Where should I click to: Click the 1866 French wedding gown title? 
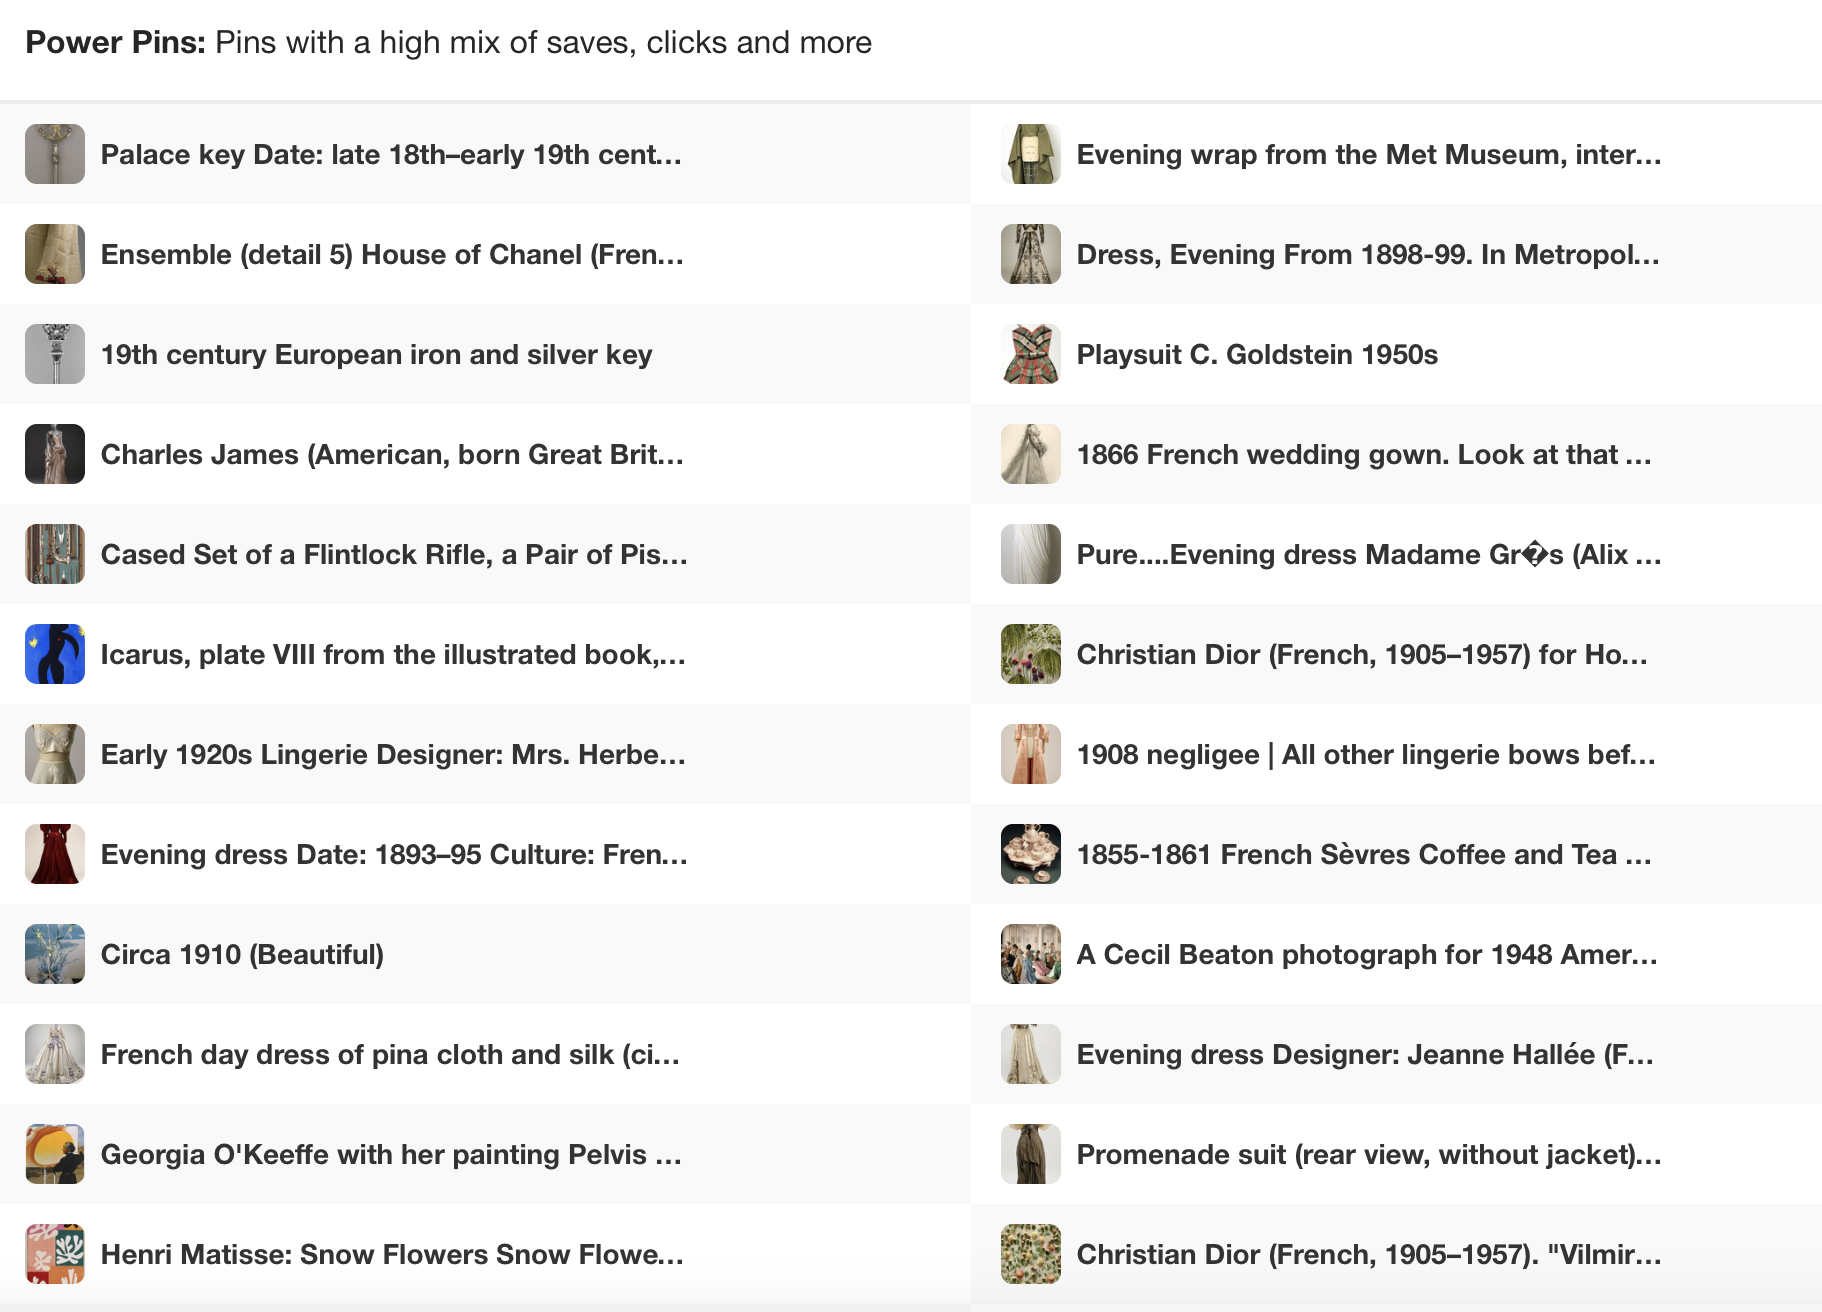click(x=1363, y=454)
